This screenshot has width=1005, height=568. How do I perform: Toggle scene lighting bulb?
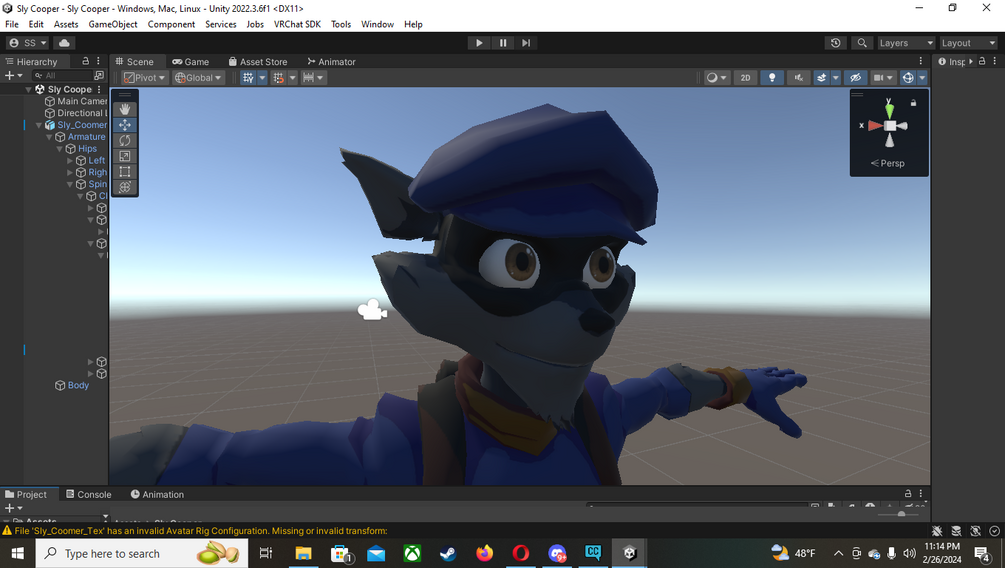click(772, 78)
